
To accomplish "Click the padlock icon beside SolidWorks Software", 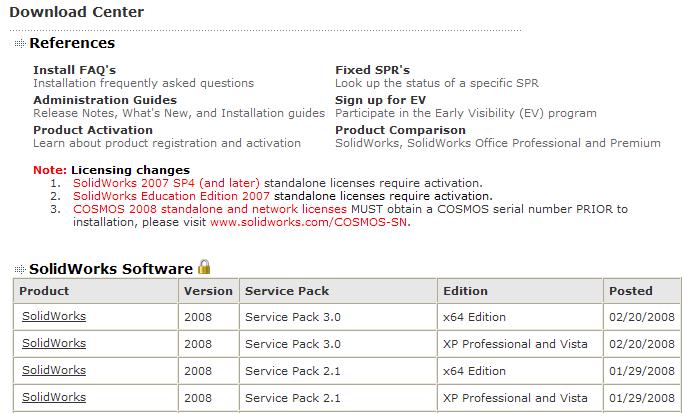I will coord(204,267).
